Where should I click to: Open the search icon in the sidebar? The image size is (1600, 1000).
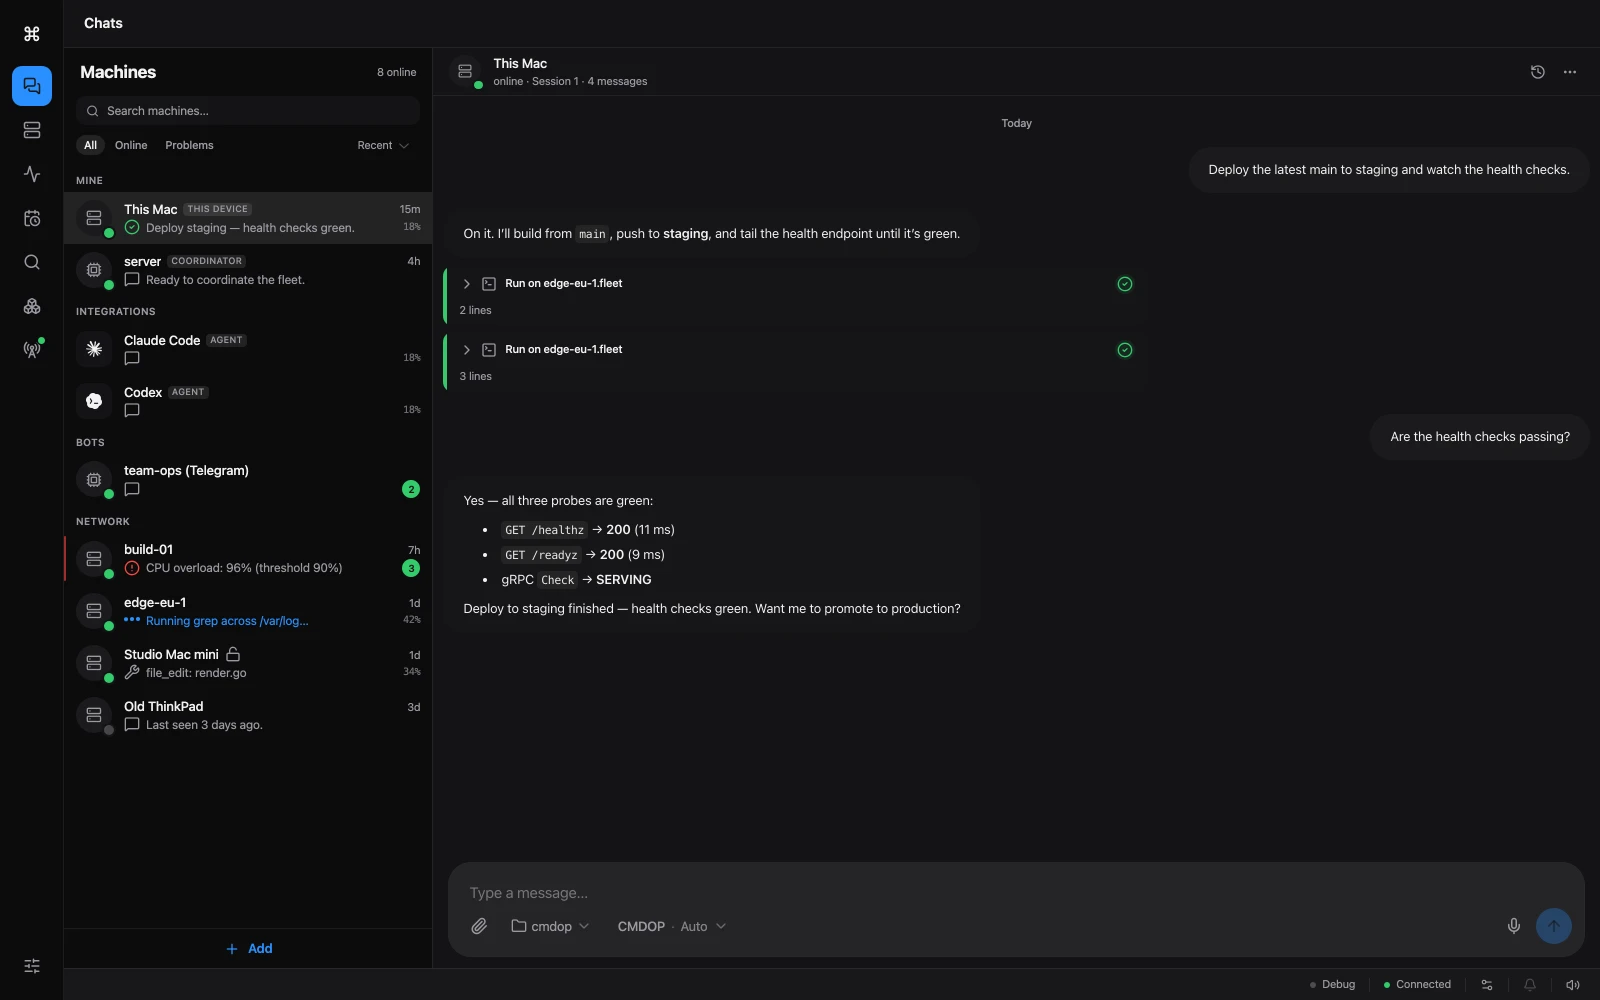click(x=32, y=262)
